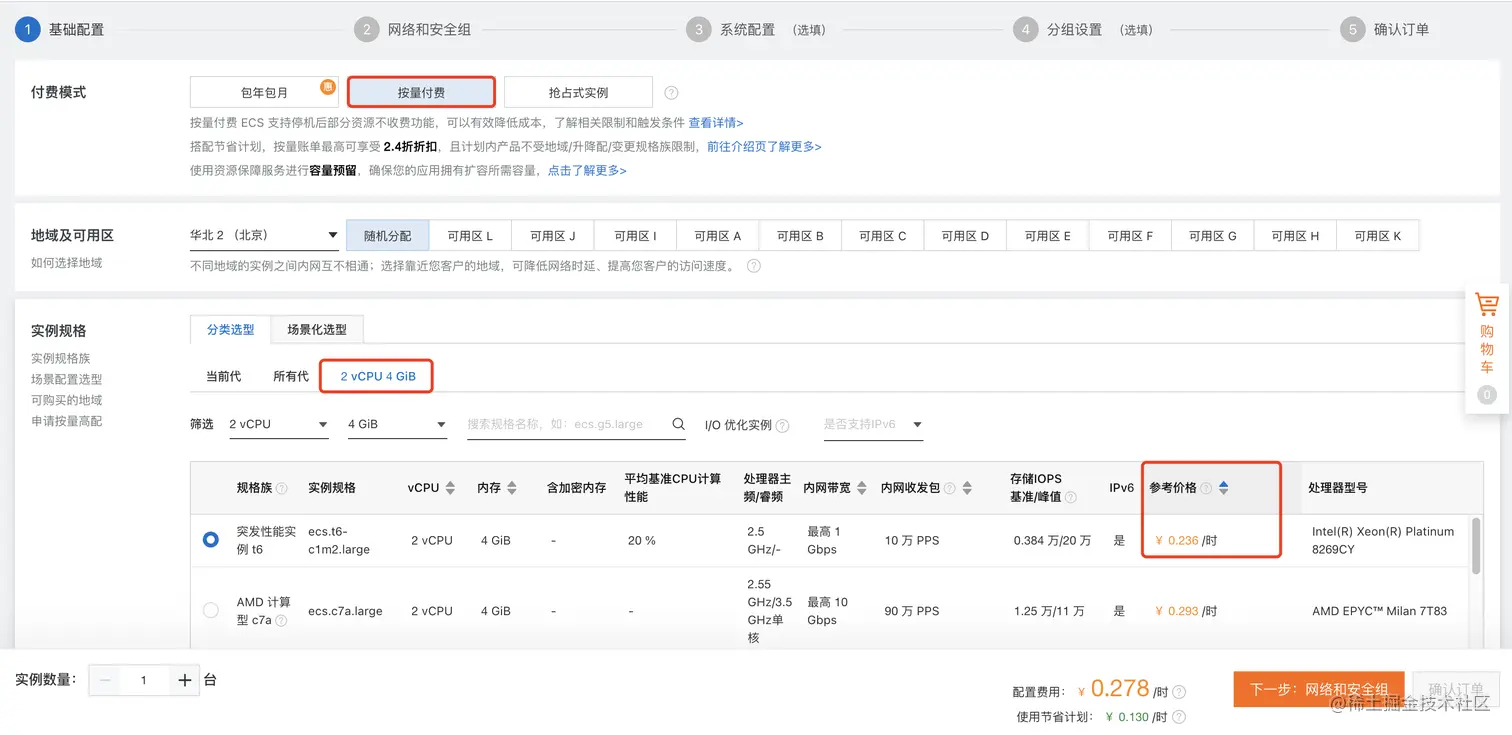Select 可用区 K

1378,236
